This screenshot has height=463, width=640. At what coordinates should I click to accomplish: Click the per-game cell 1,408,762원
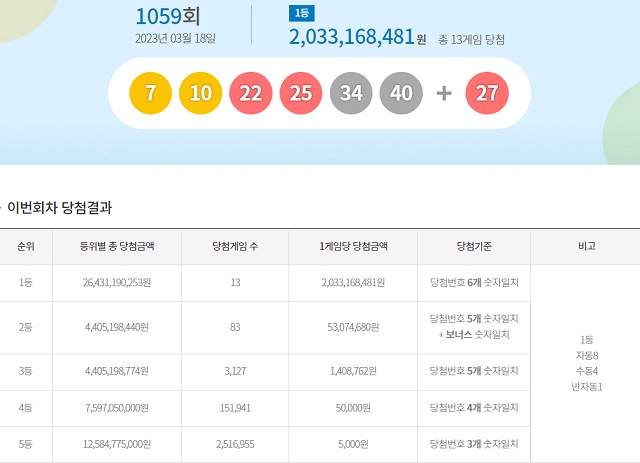(x=353, y=371)
